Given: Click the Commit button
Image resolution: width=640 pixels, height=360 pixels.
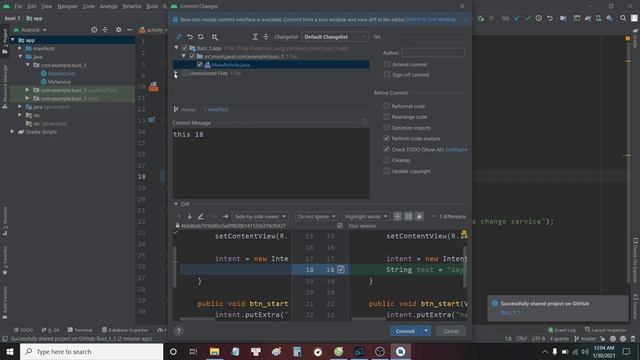Looking at the screenshot, I should [405, 331].
